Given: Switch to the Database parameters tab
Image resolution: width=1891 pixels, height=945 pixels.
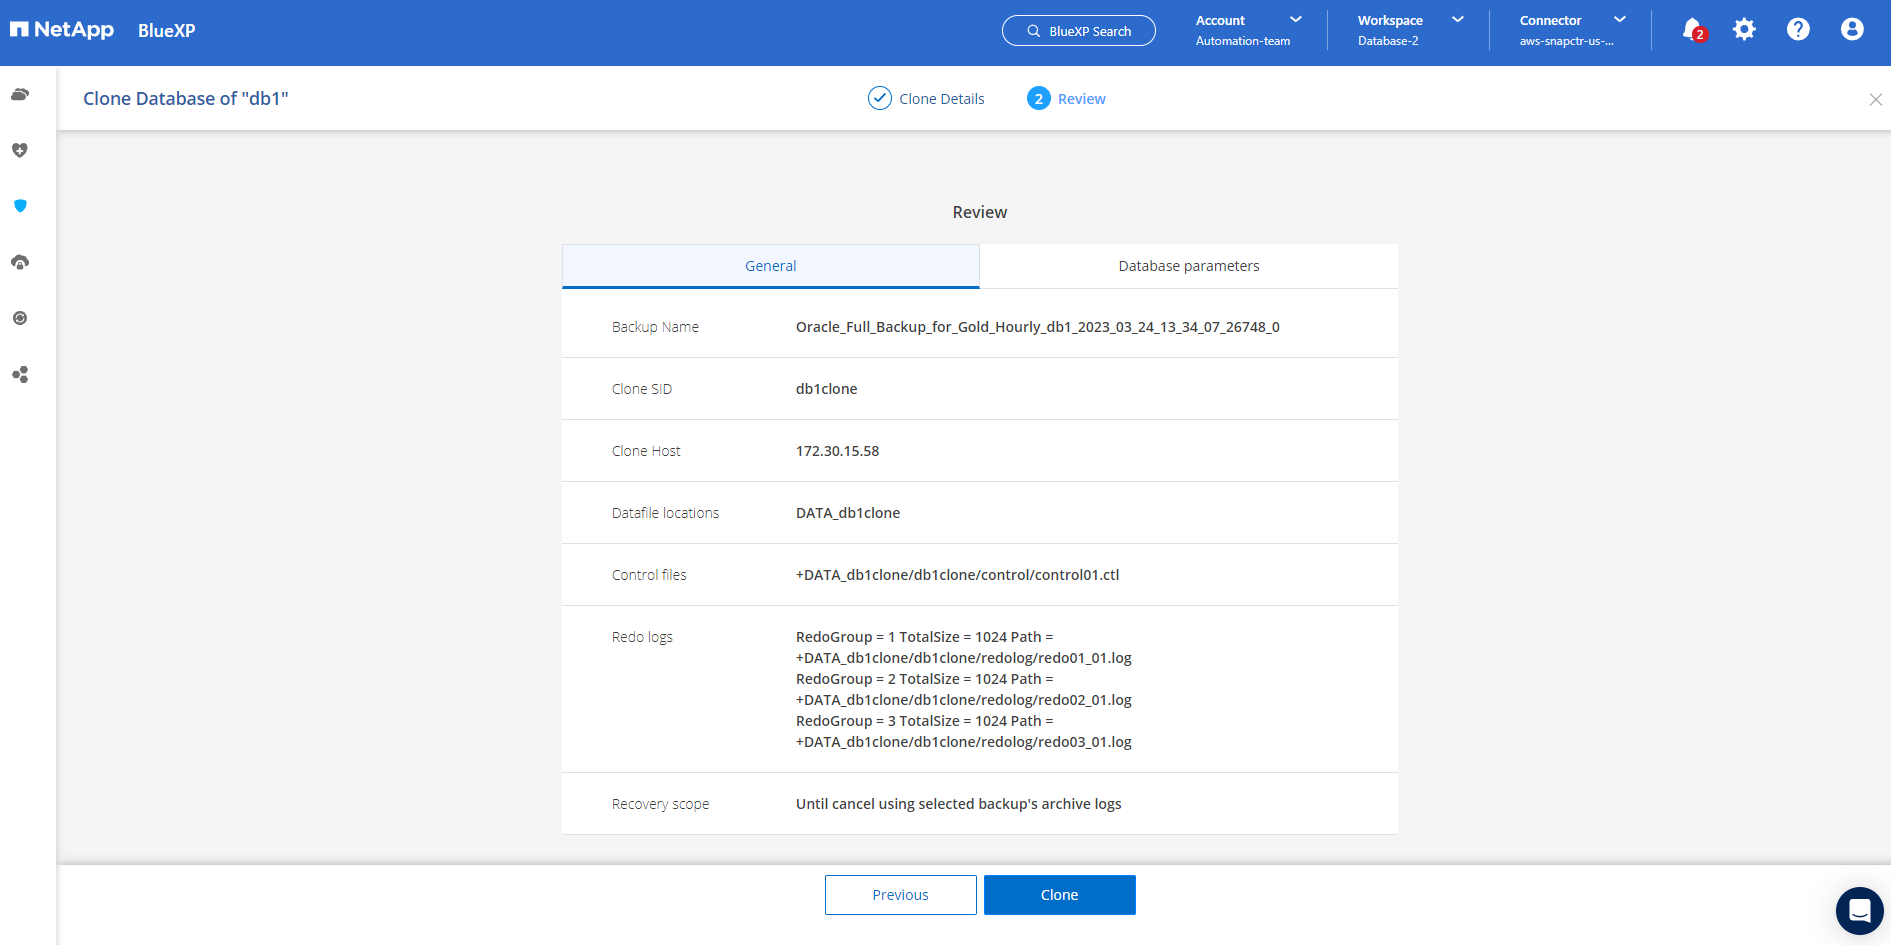Looking at the screenshot, I should 1188,266.
